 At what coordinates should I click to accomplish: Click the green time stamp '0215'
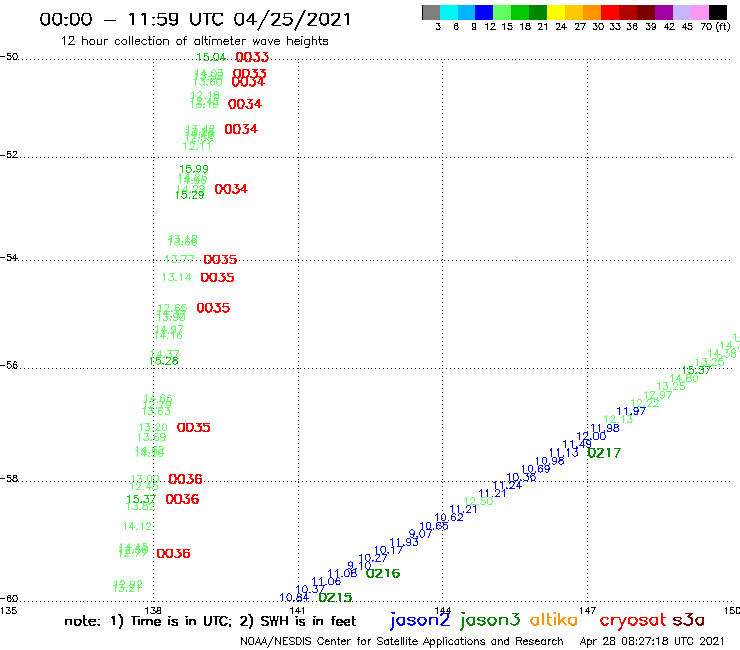tap(335, 598)
